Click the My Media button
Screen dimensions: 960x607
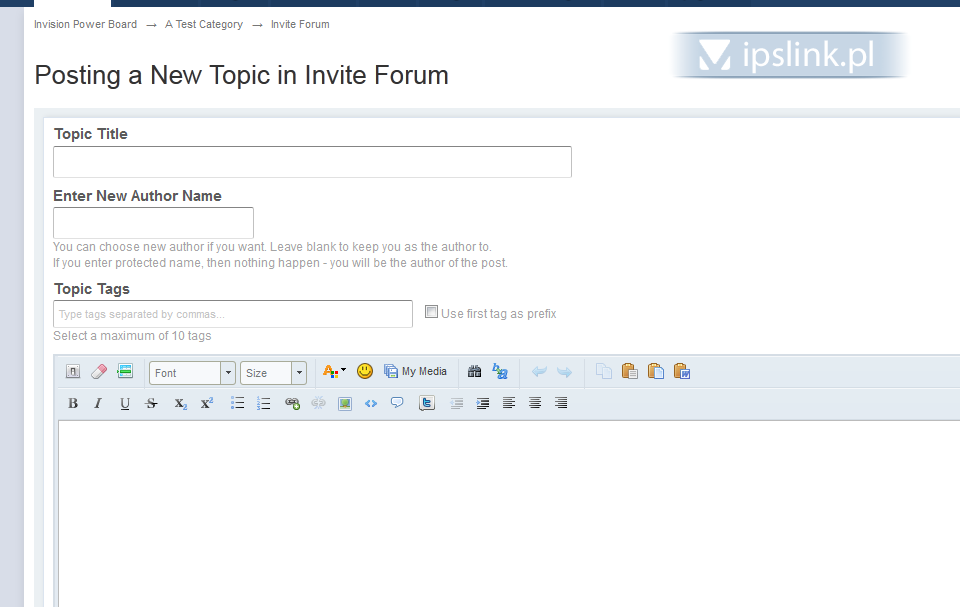[416, 372]
